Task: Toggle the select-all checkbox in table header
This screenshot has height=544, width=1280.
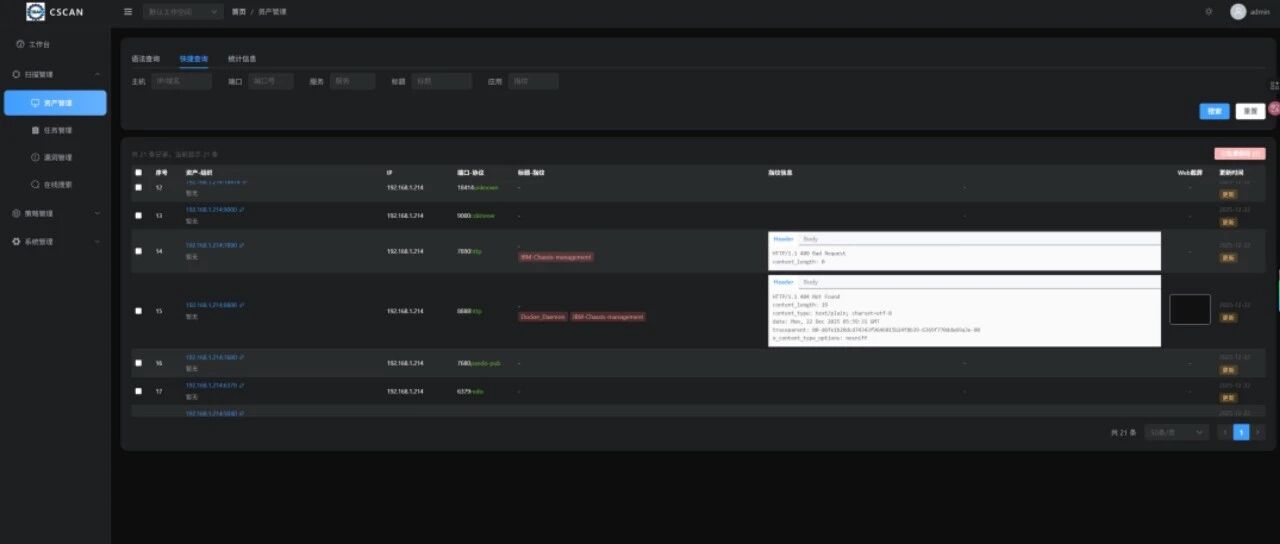Action: 138,173
